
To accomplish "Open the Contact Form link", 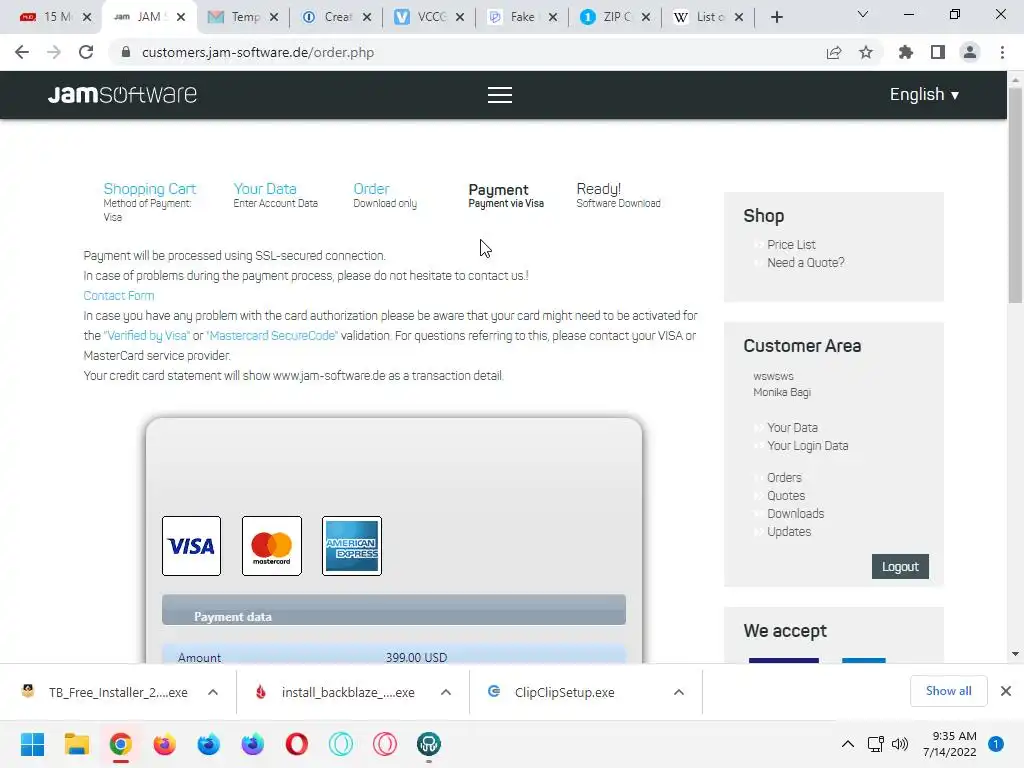I will [119, 296].
